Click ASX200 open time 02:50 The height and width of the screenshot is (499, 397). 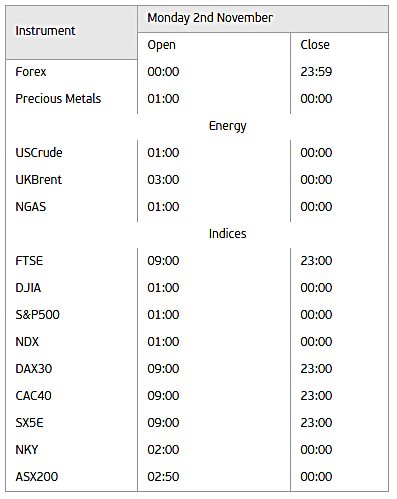163,477
